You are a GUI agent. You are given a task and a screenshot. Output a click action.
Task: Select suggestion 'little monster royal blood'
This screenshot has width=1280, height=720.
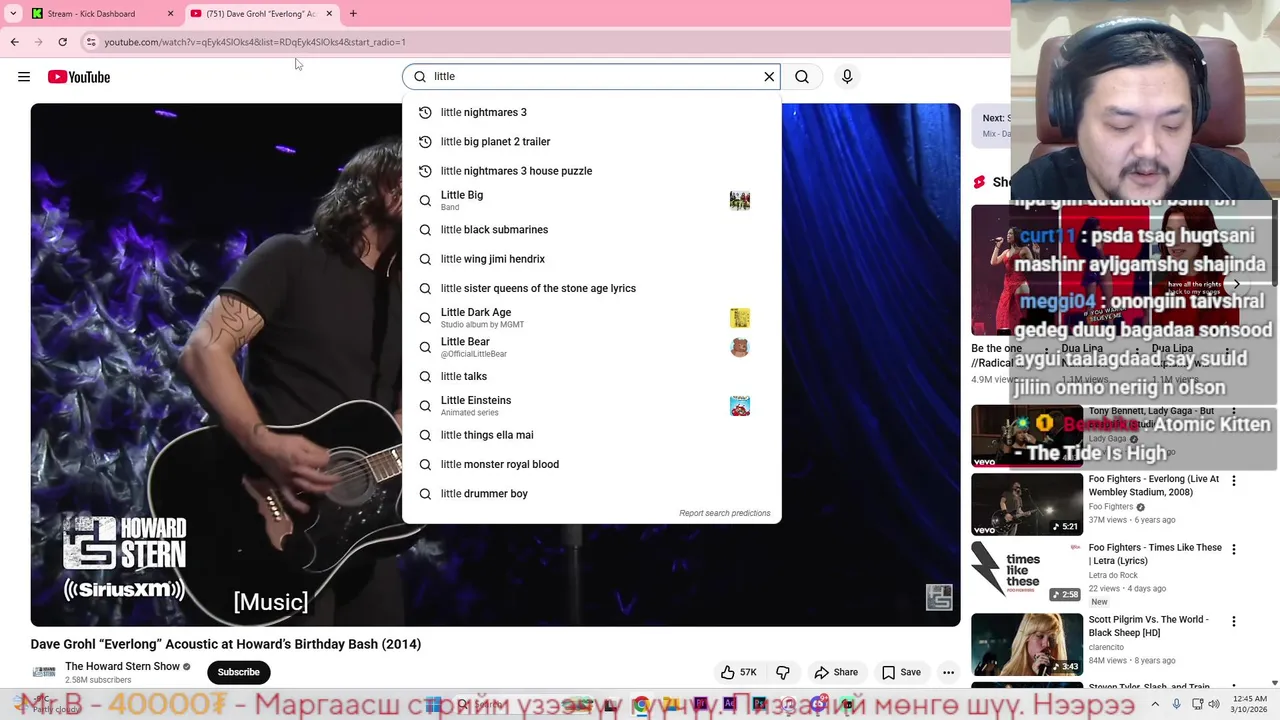click(x=591, y=464)
